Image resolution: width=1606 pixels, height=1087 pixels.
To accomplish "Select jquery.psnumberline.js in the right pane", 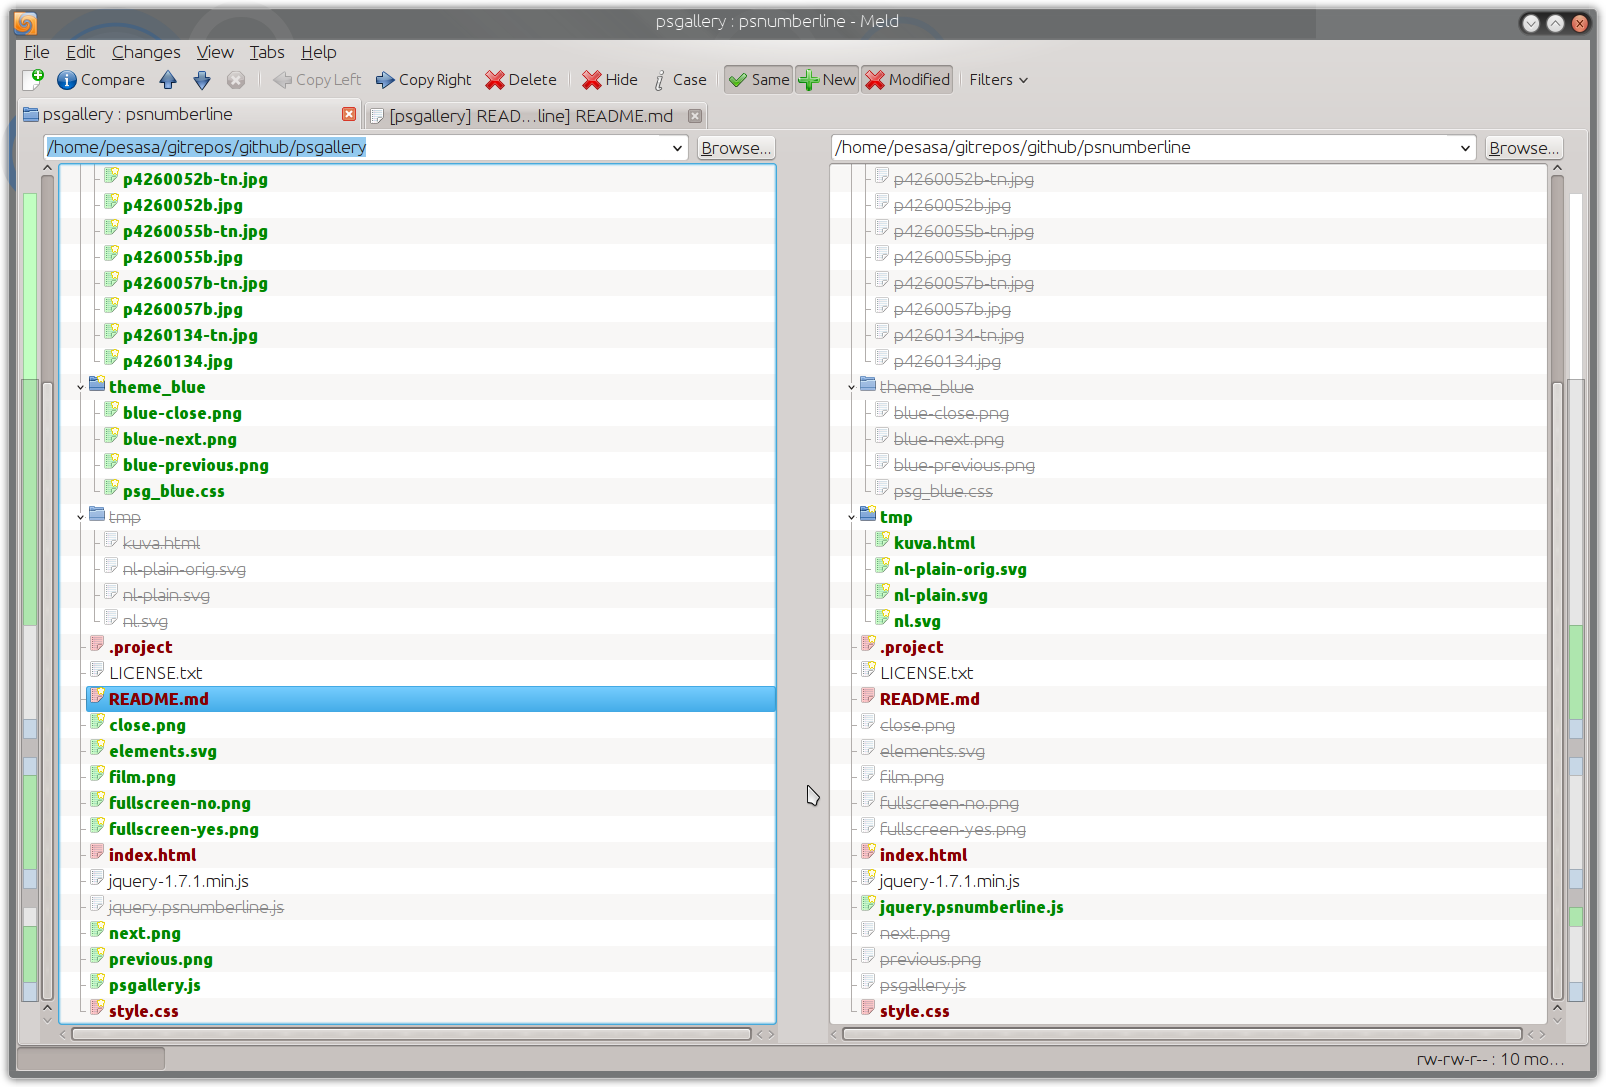I will click(x=971, y=907).
